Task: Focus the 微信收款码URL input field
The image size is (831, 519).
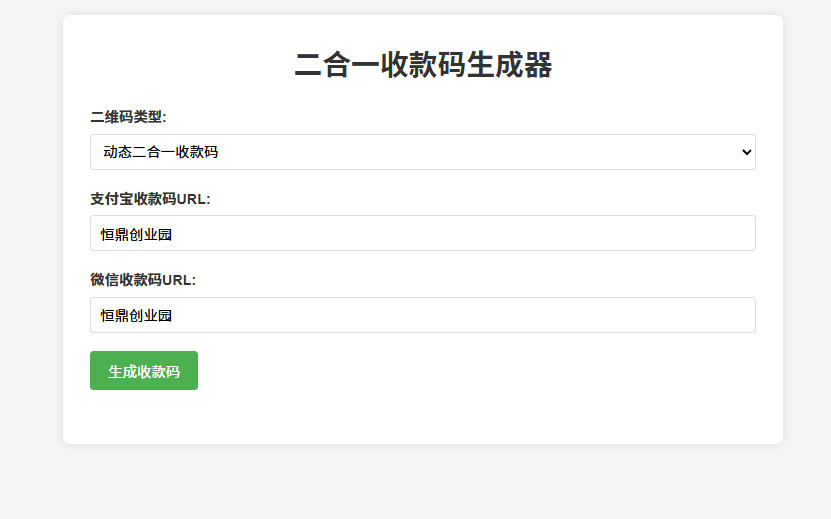Action: [422, 315]
